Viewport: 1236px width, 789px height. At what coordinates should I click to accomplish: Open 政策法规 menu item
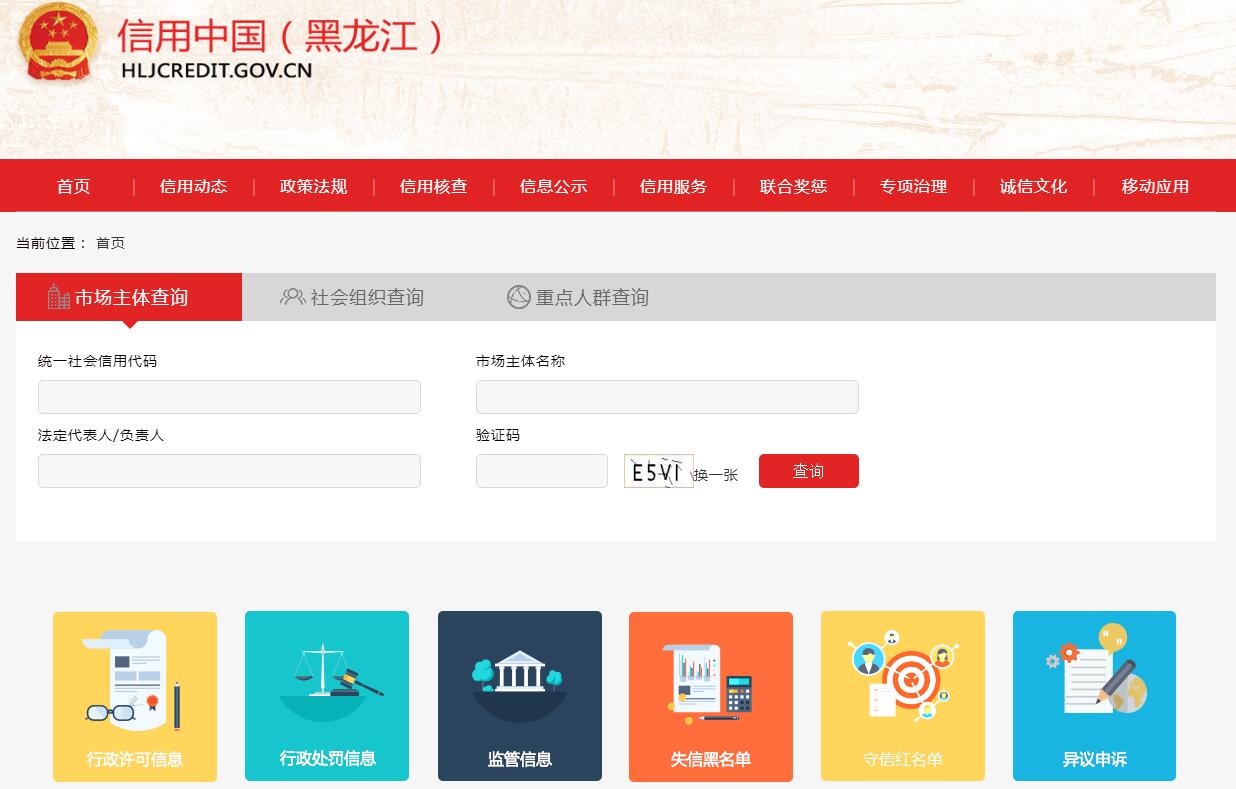tap(314, 186)
